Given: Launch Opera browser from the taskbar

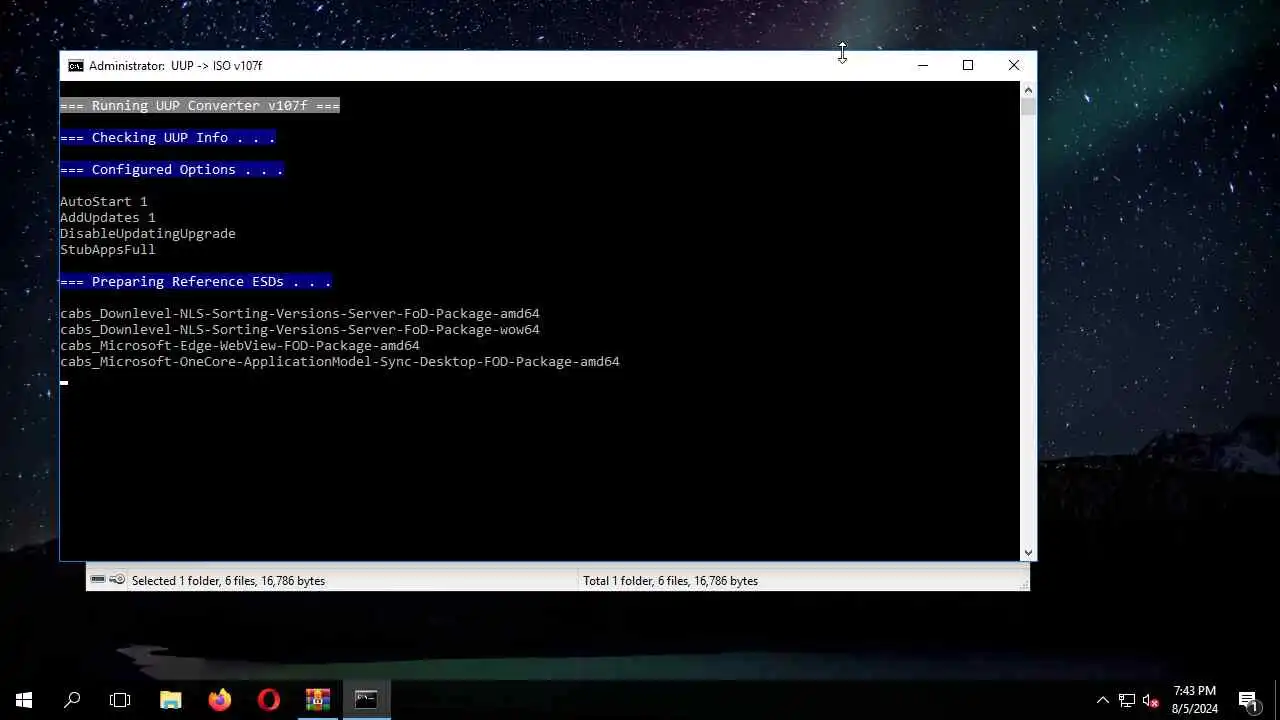Looking at the screenshot, I should (268, 700).
